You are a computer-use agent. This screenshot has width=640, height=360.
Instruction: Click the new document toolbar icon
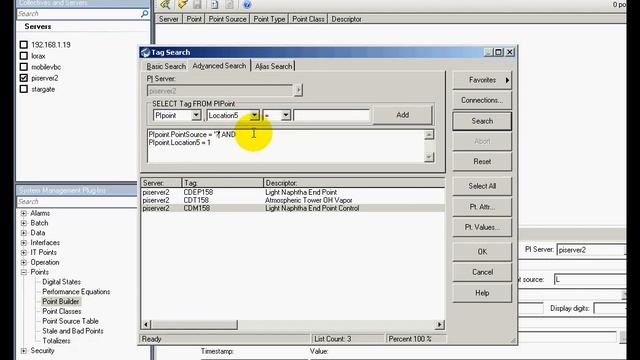point(214,4)
